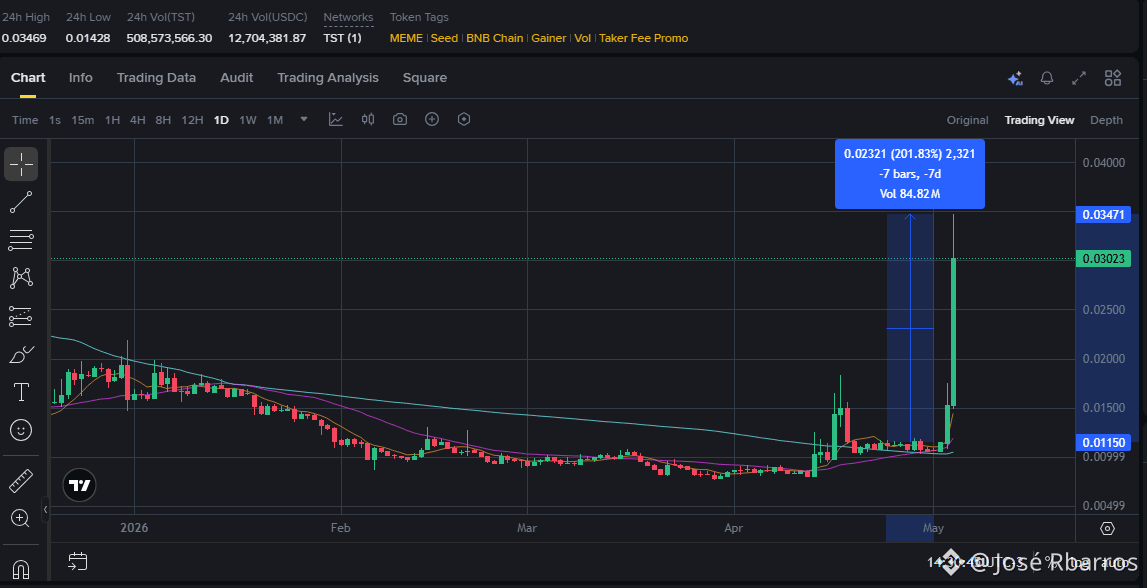This screenshot has width=1147, height=588.
Task: Click the TradingView logo badge
Action: (x=79, y=485)
